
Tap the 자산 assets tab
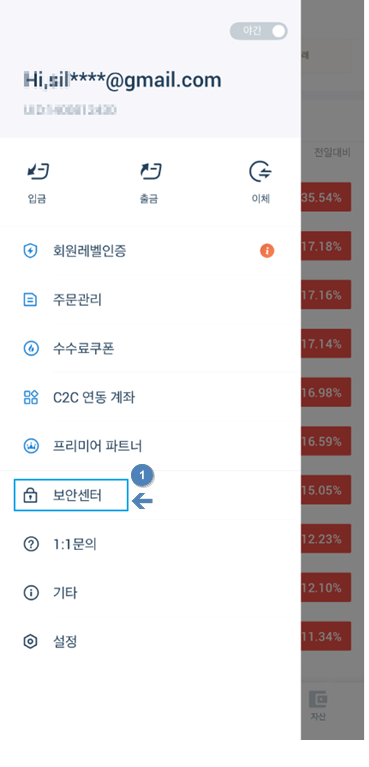[x=318, y=707]
